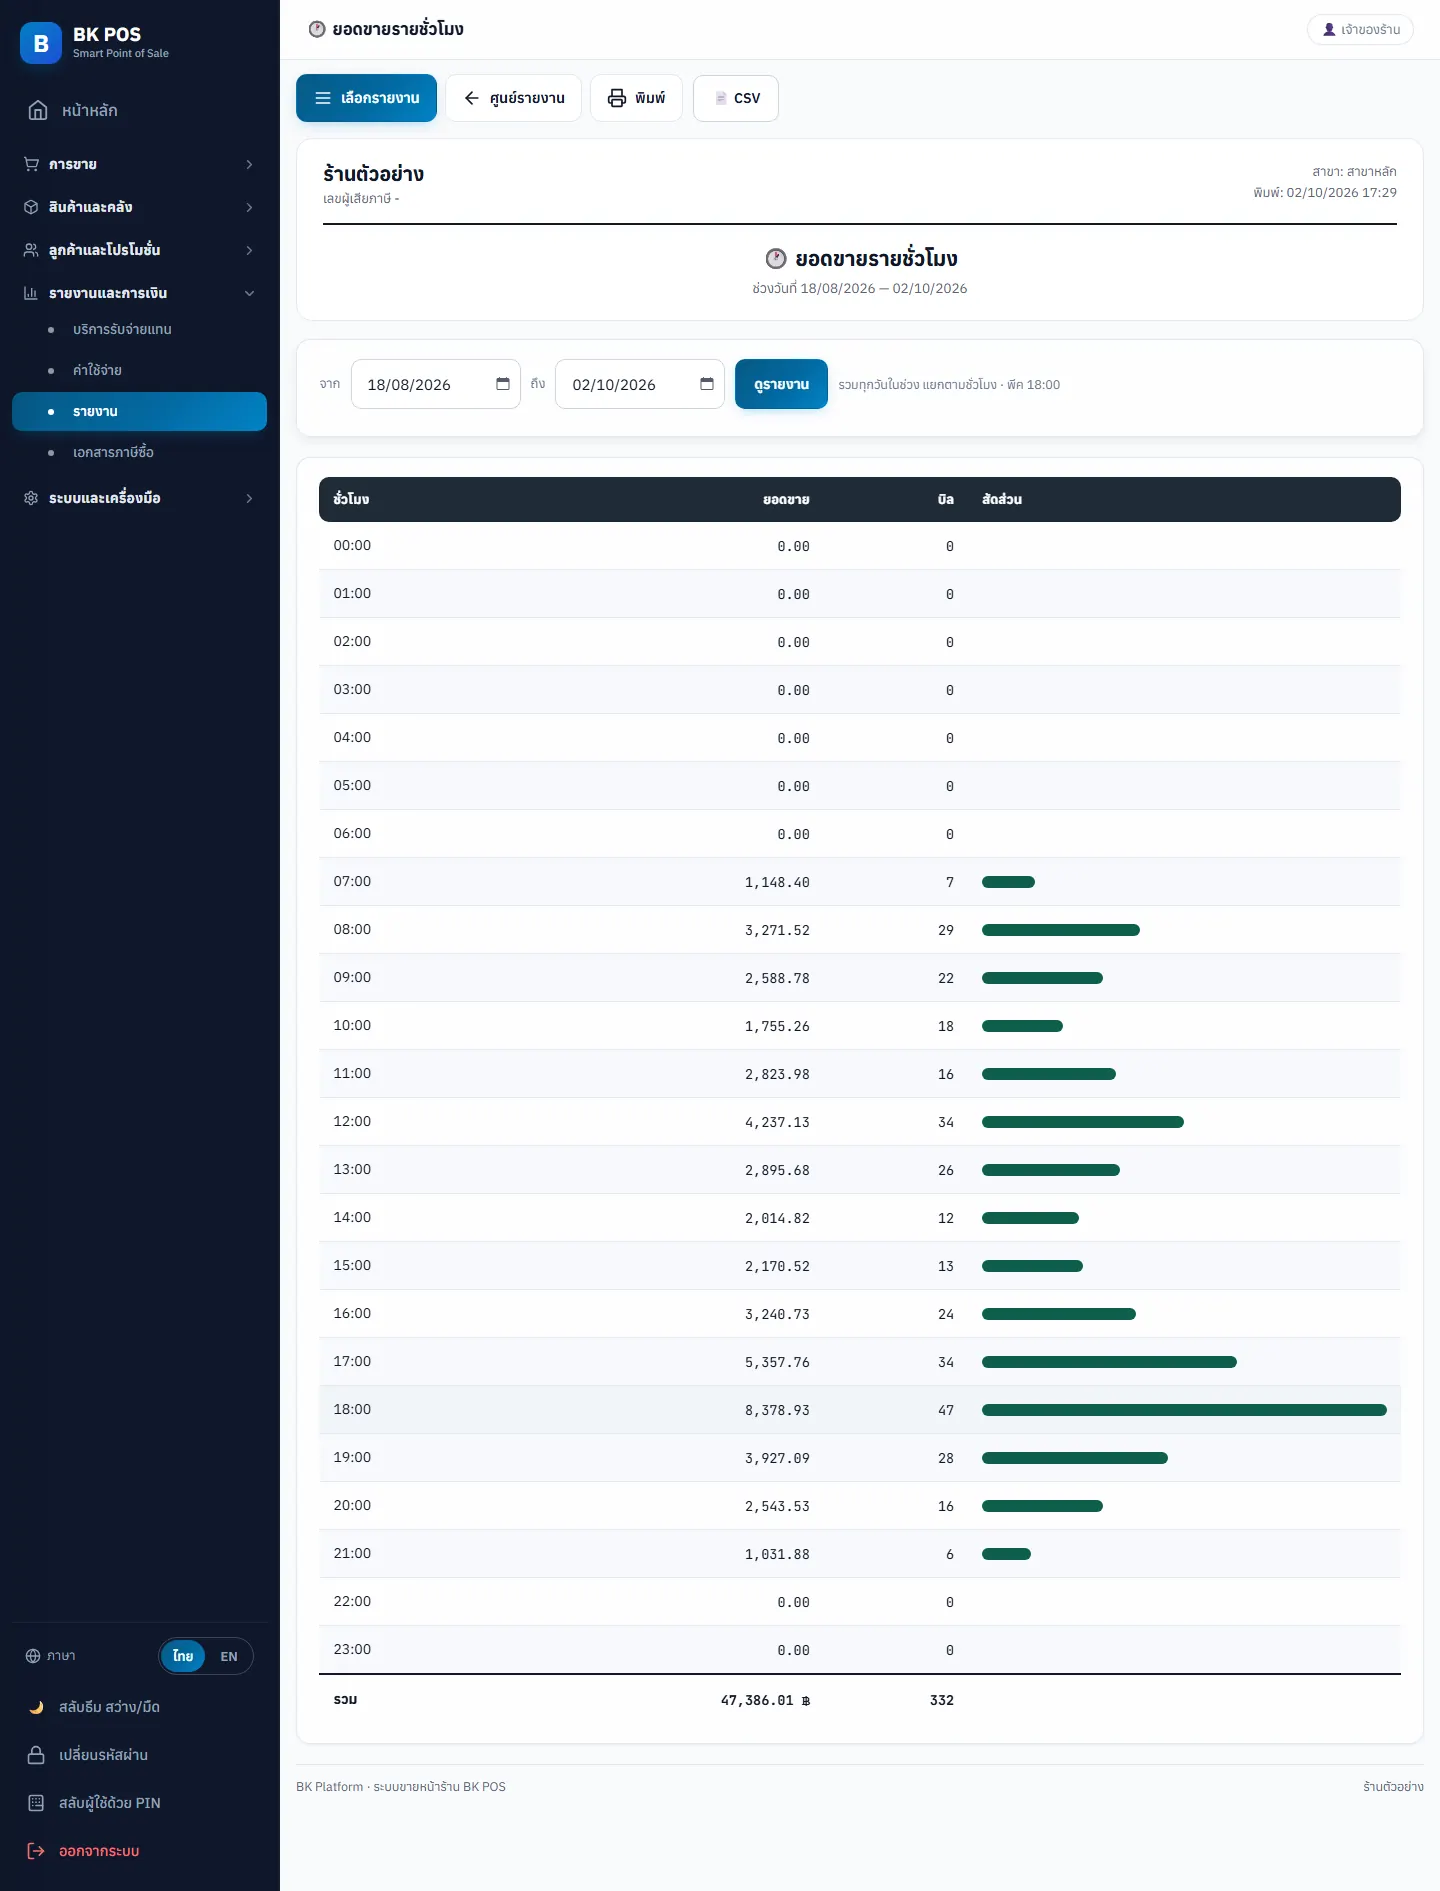Select the รายงาน submenu item
1440x1891 pixels.
(139, 411)
